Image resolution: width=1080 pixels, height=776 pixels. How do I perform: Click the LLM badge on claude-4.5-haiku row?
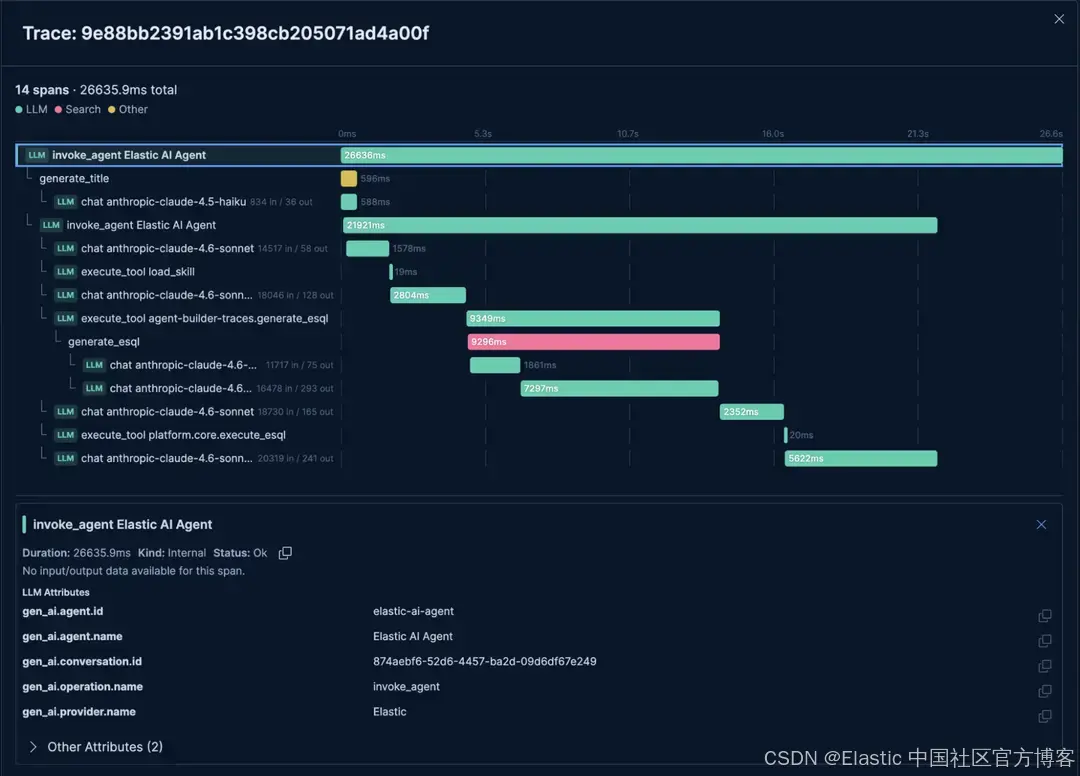tap(65, 202)
